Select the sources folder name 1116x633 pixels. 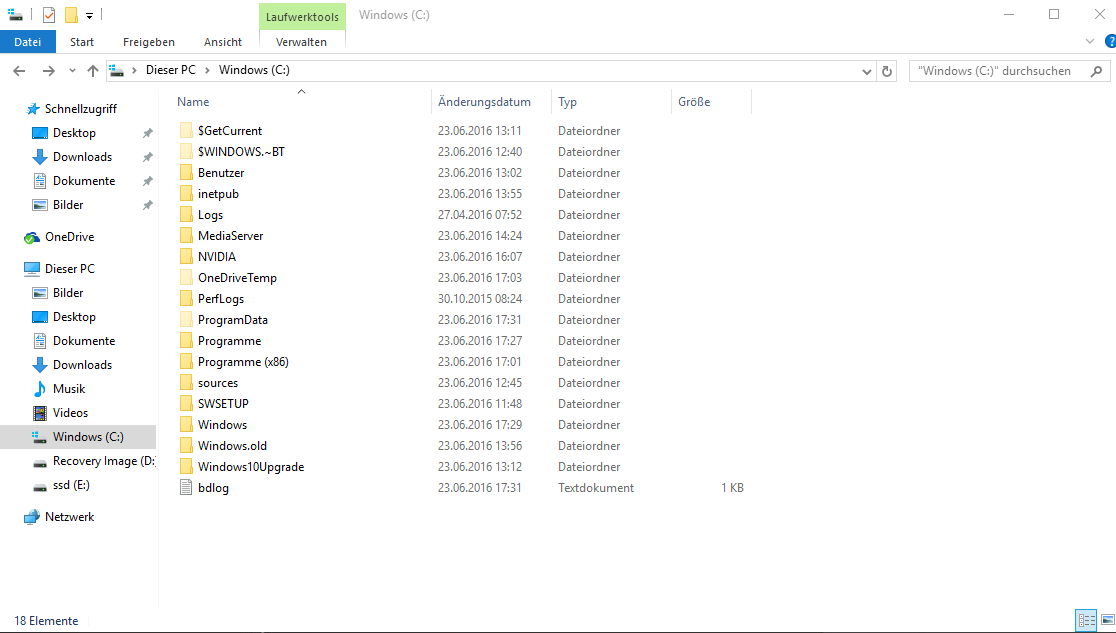coord(218,383)
